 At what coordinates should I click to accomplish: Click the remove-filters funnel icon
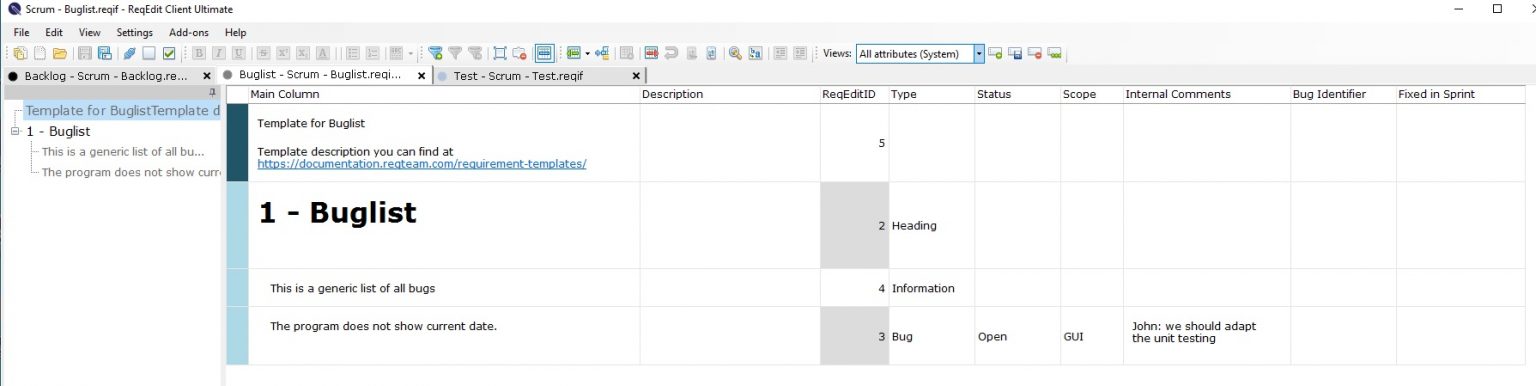click(x=475, y=54)
